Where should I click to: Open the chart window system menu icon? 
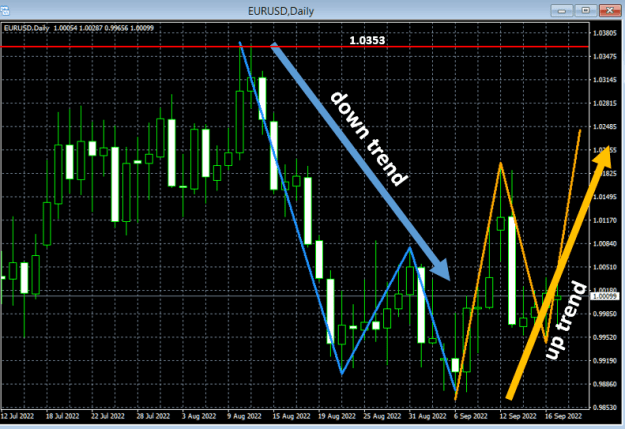[5, 10]
